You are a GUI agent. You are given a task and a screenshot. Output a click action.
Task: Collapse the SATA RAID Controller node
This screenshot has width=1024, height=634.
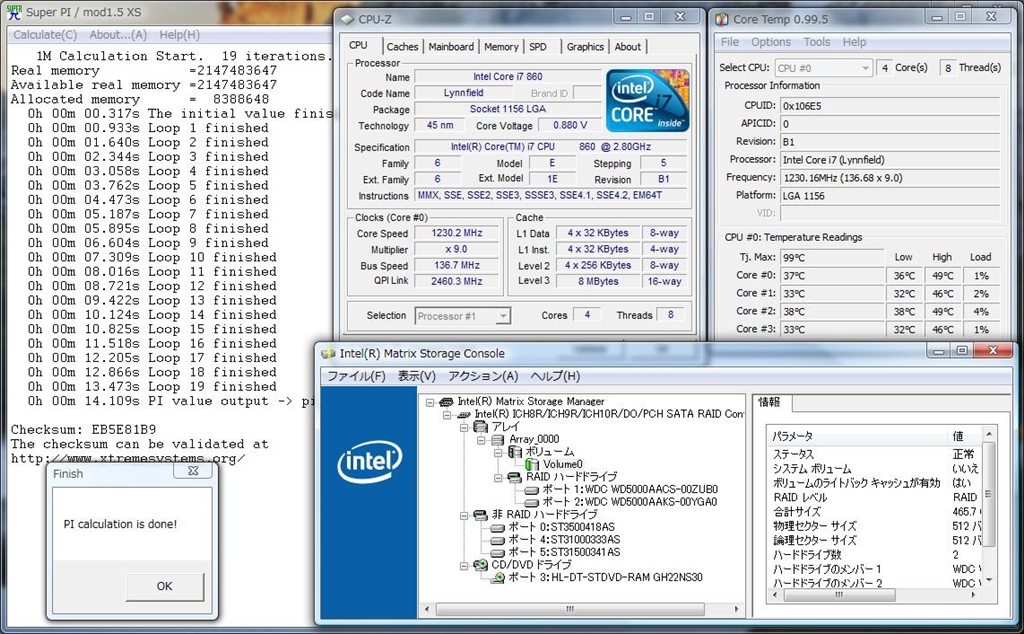[x=447, y=415]
